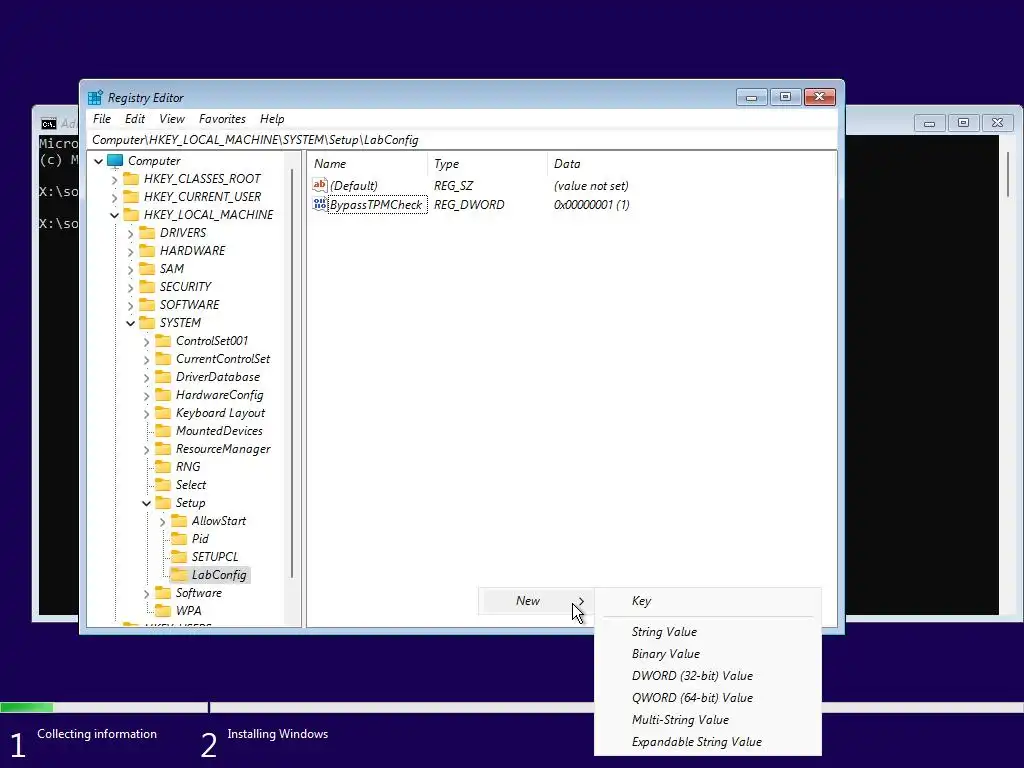Click the 0x00000001 (1) data cell

click(x=591, y=204)
